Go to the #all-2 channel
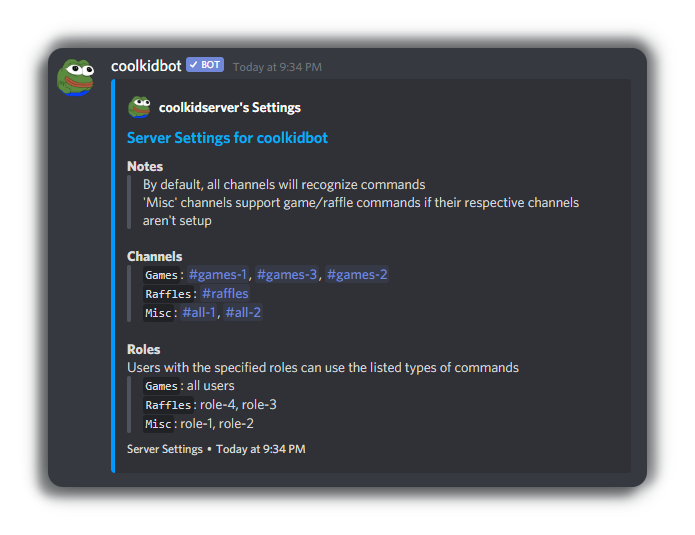This screenshot has height=535, width=695. (243, 313)
